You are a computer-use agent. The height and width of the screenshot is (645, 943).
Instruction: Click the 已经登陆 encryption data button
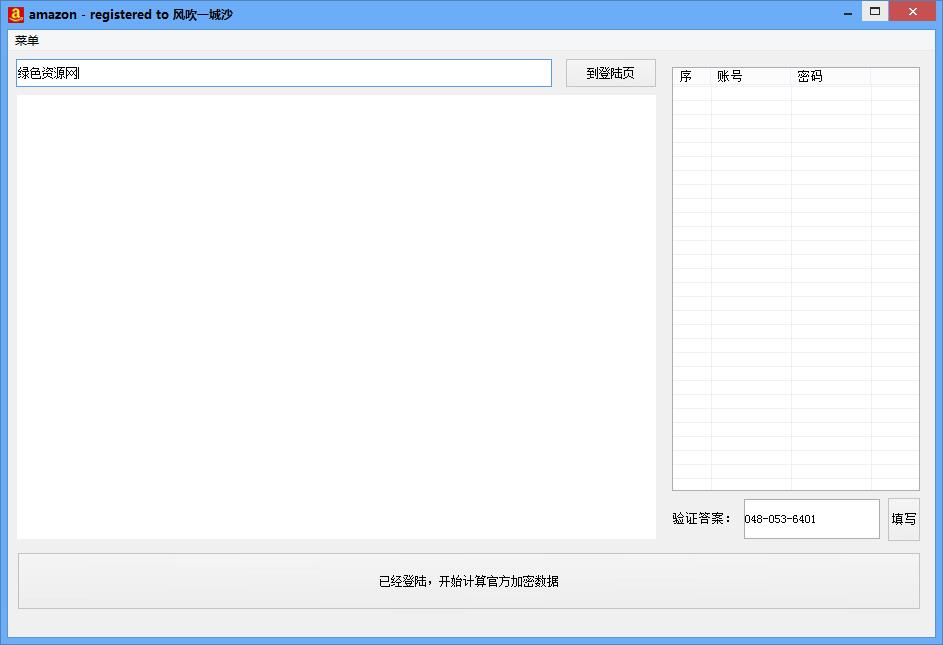(x=469, y=581)
